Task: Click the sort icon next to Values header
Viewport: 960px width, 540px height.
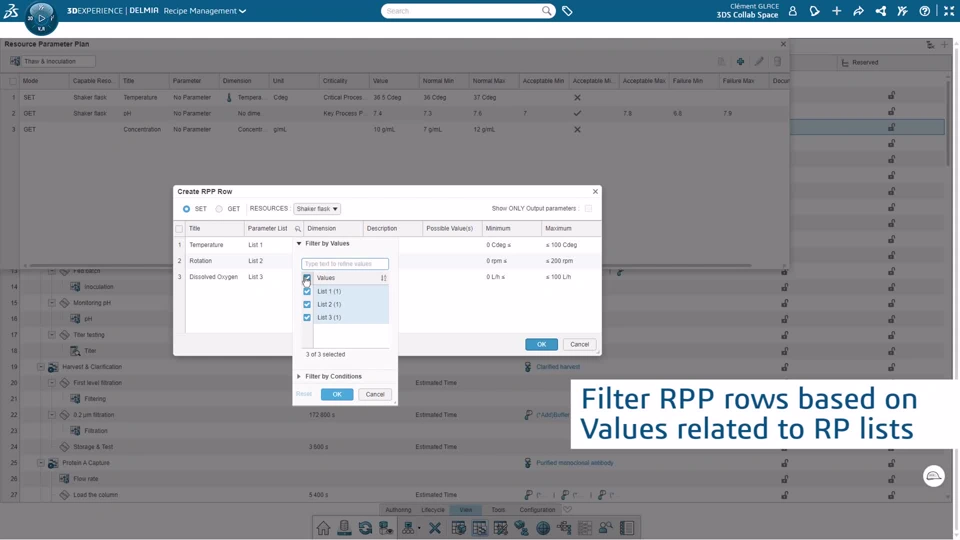Action: [384, 278]
